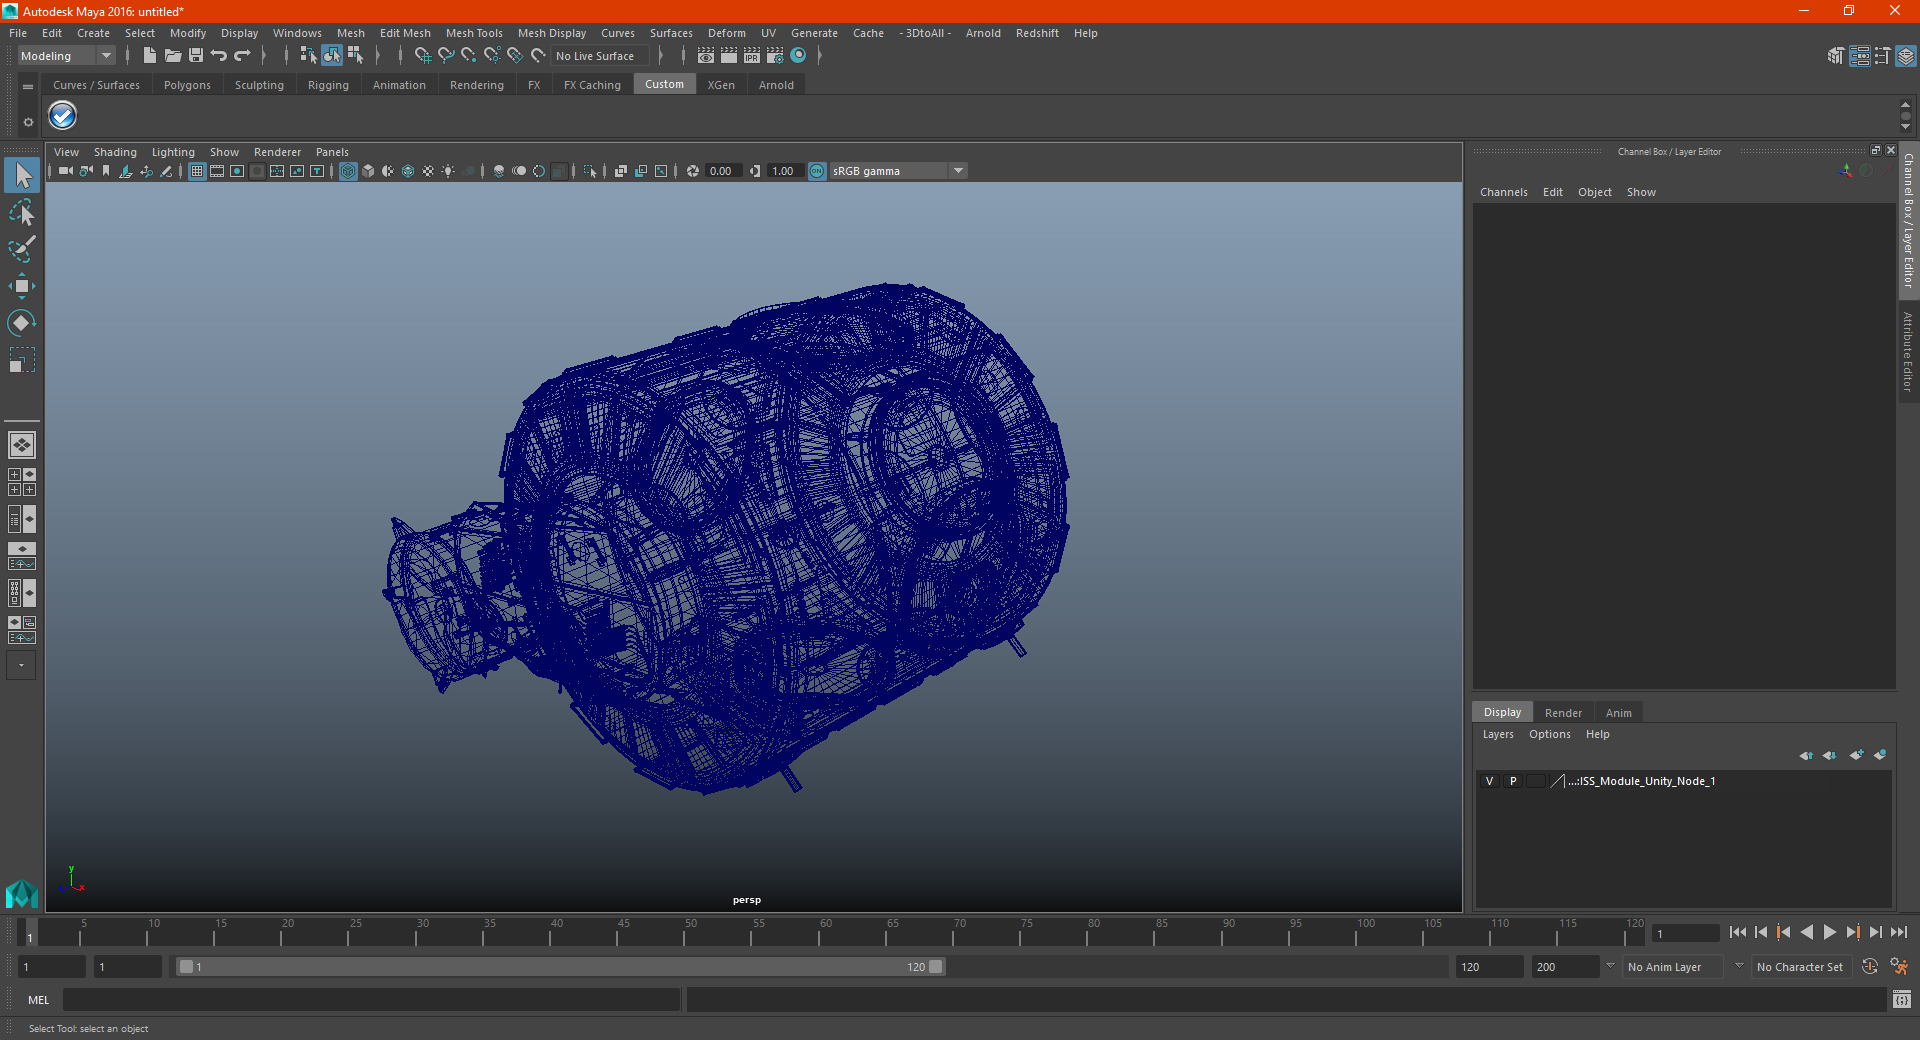Select the Rotate tool
The width and height of the screenshot is (1920, 1040).
coord(21,322)
